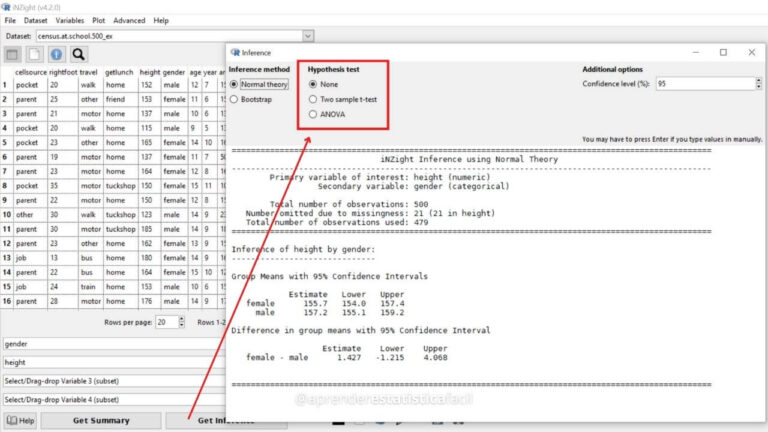This screenshot has height=432, width=768.
Task: Open the File menu
Action: (x=10, y=21)
